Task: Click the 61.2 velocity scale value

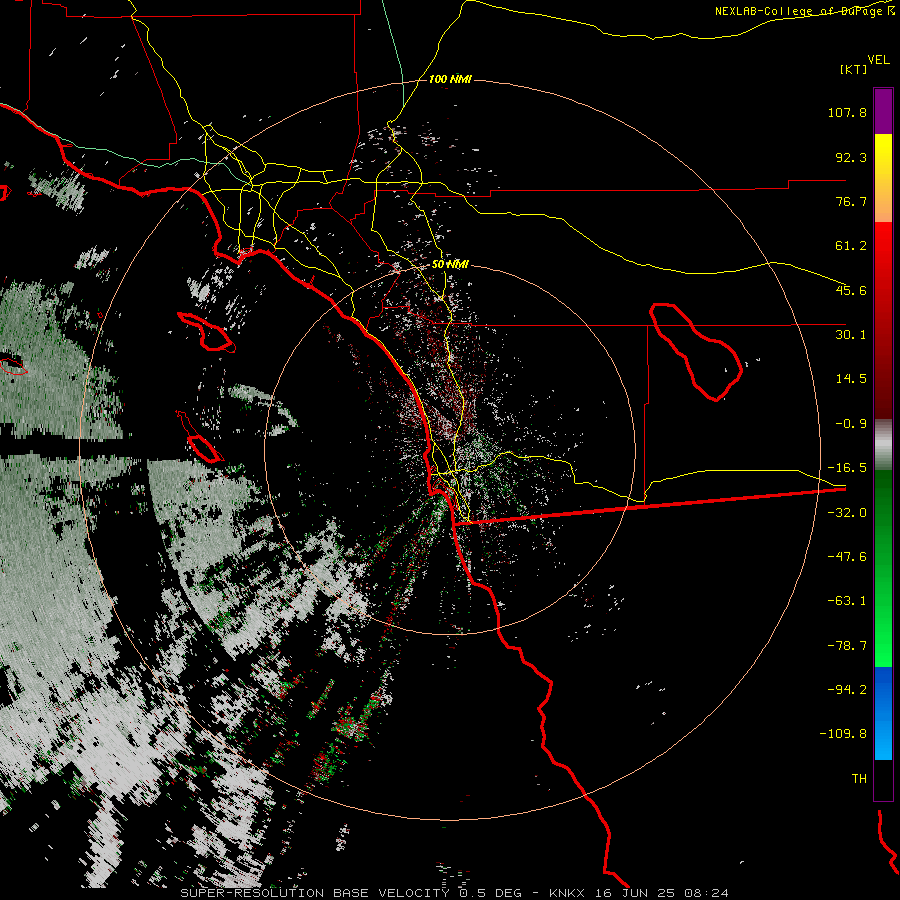Action: [851, 246]
